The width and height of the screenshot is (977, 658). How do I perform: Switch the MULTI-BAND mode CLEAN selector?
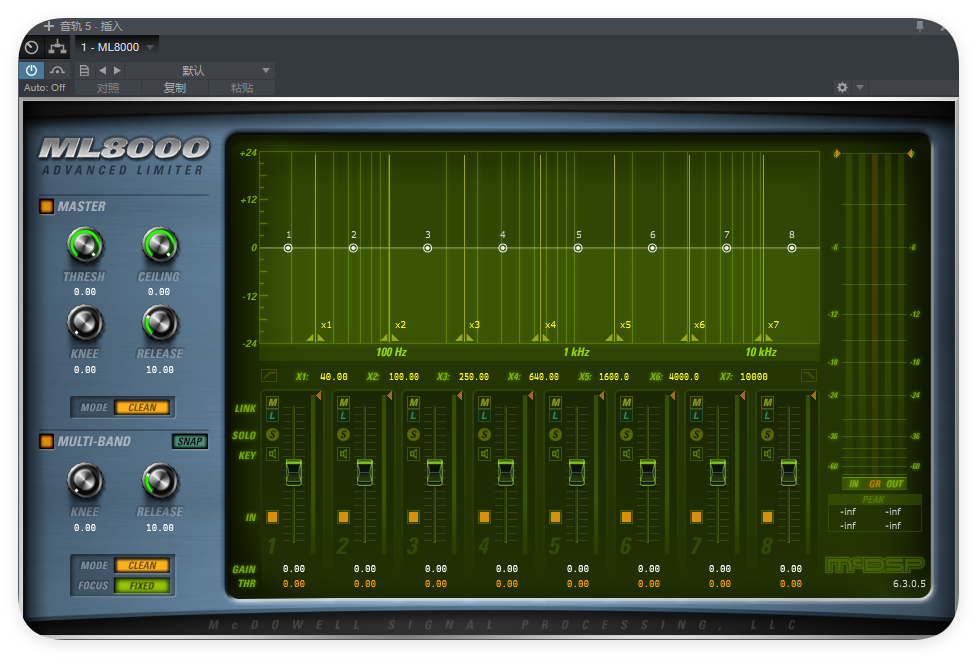coord(142,565)
